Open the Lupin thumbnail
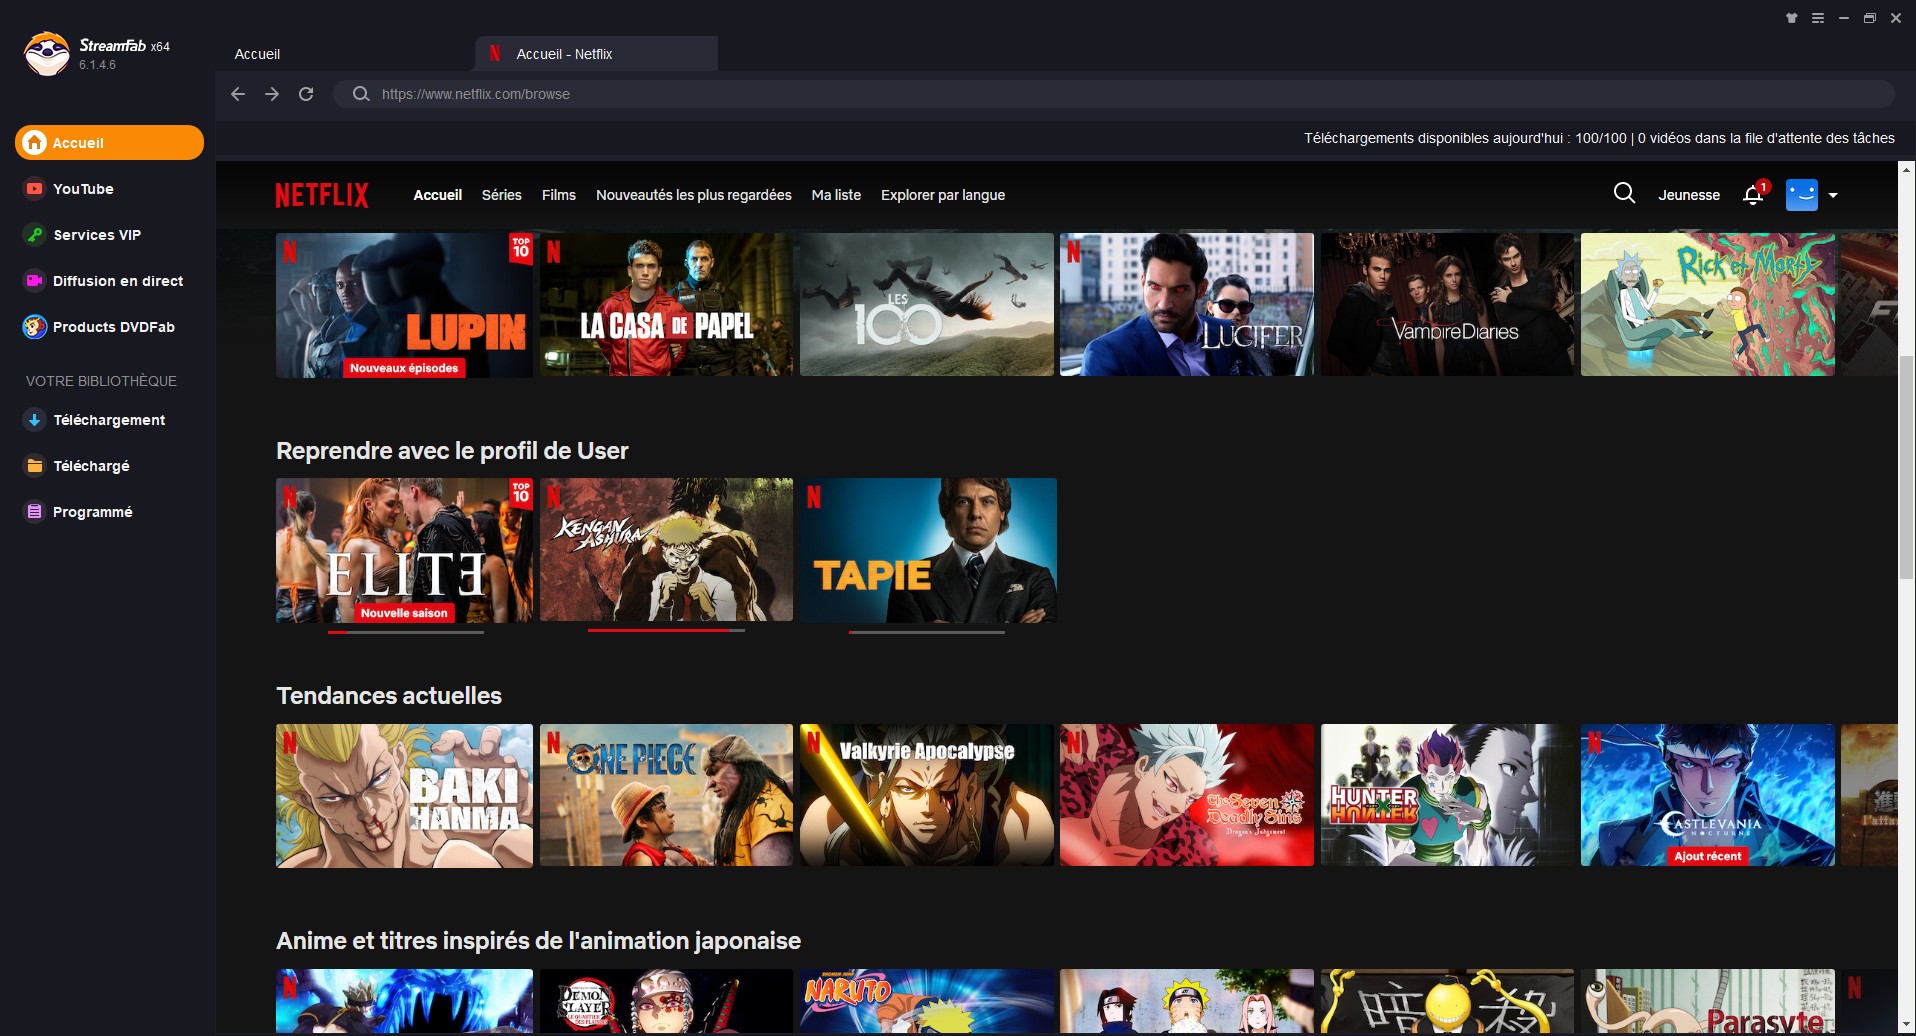1916x1036 pixels. 404,305
